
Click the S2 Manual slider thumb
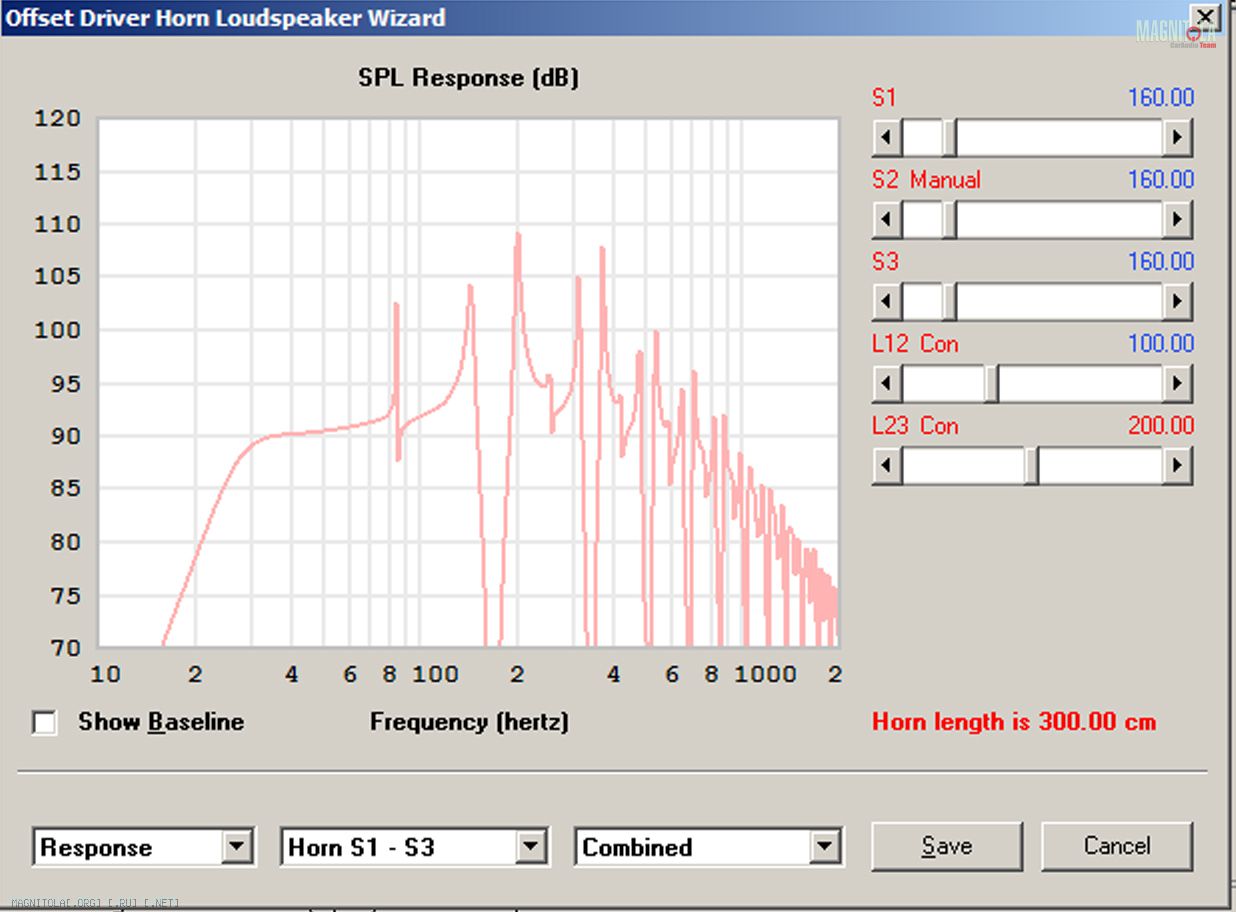949,219
